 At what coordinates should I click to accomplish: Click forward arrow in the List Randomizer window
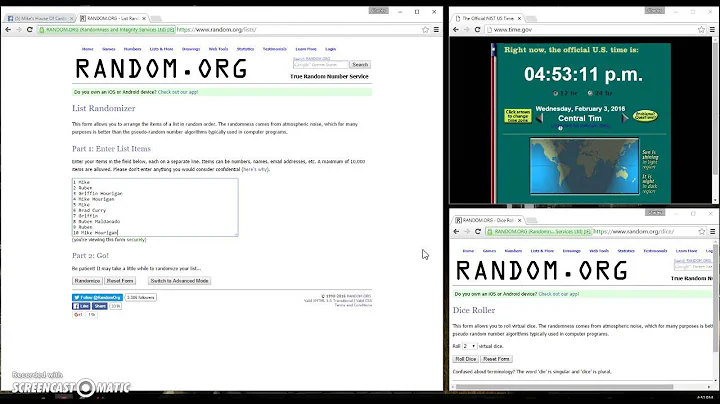click(x=19, y=29)
